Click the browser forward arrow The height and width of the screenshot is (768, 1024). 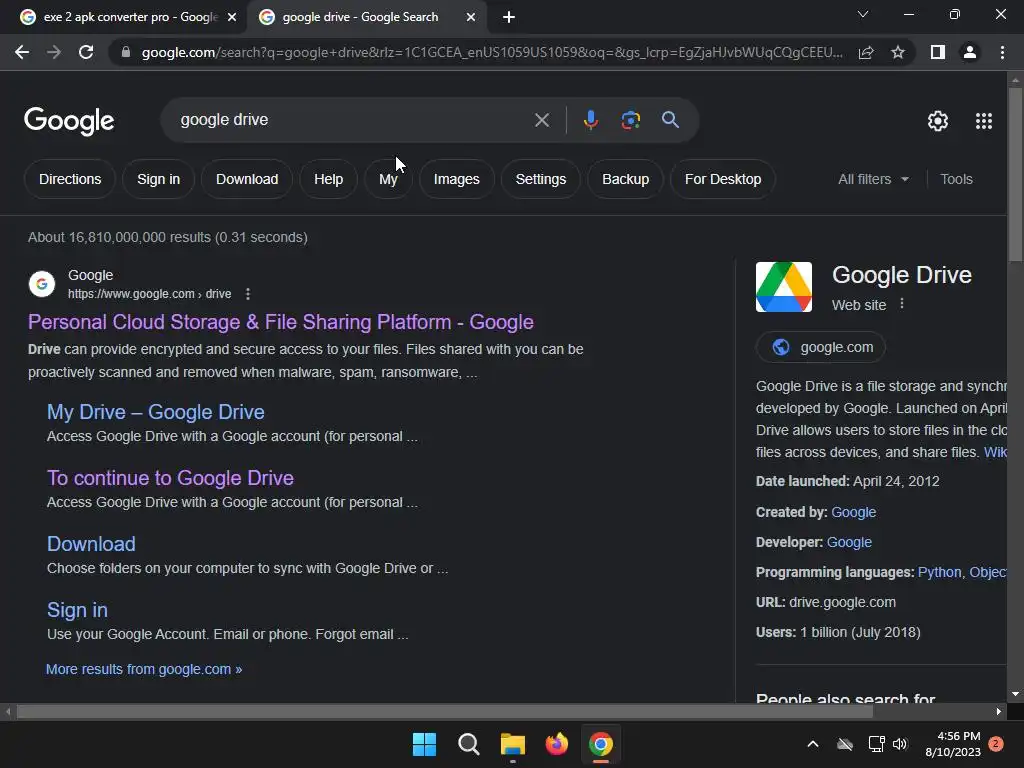54,52
